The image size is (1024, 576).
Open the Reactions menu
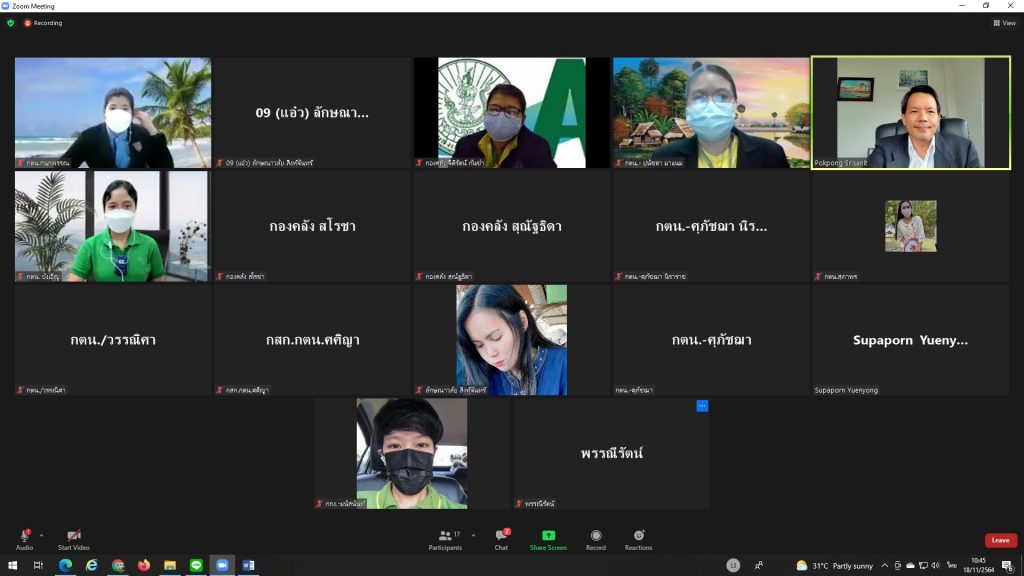coord(638,538)
